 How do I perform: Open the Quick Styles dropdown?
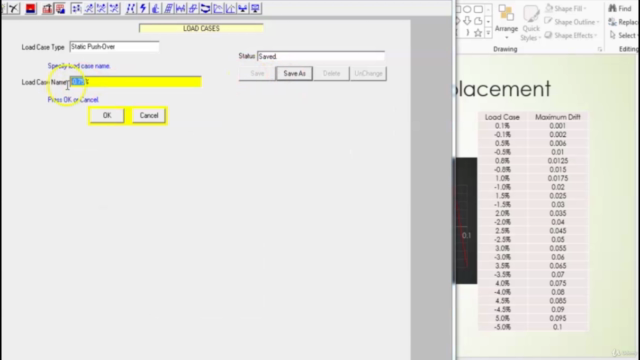click(x=531, y=23)
